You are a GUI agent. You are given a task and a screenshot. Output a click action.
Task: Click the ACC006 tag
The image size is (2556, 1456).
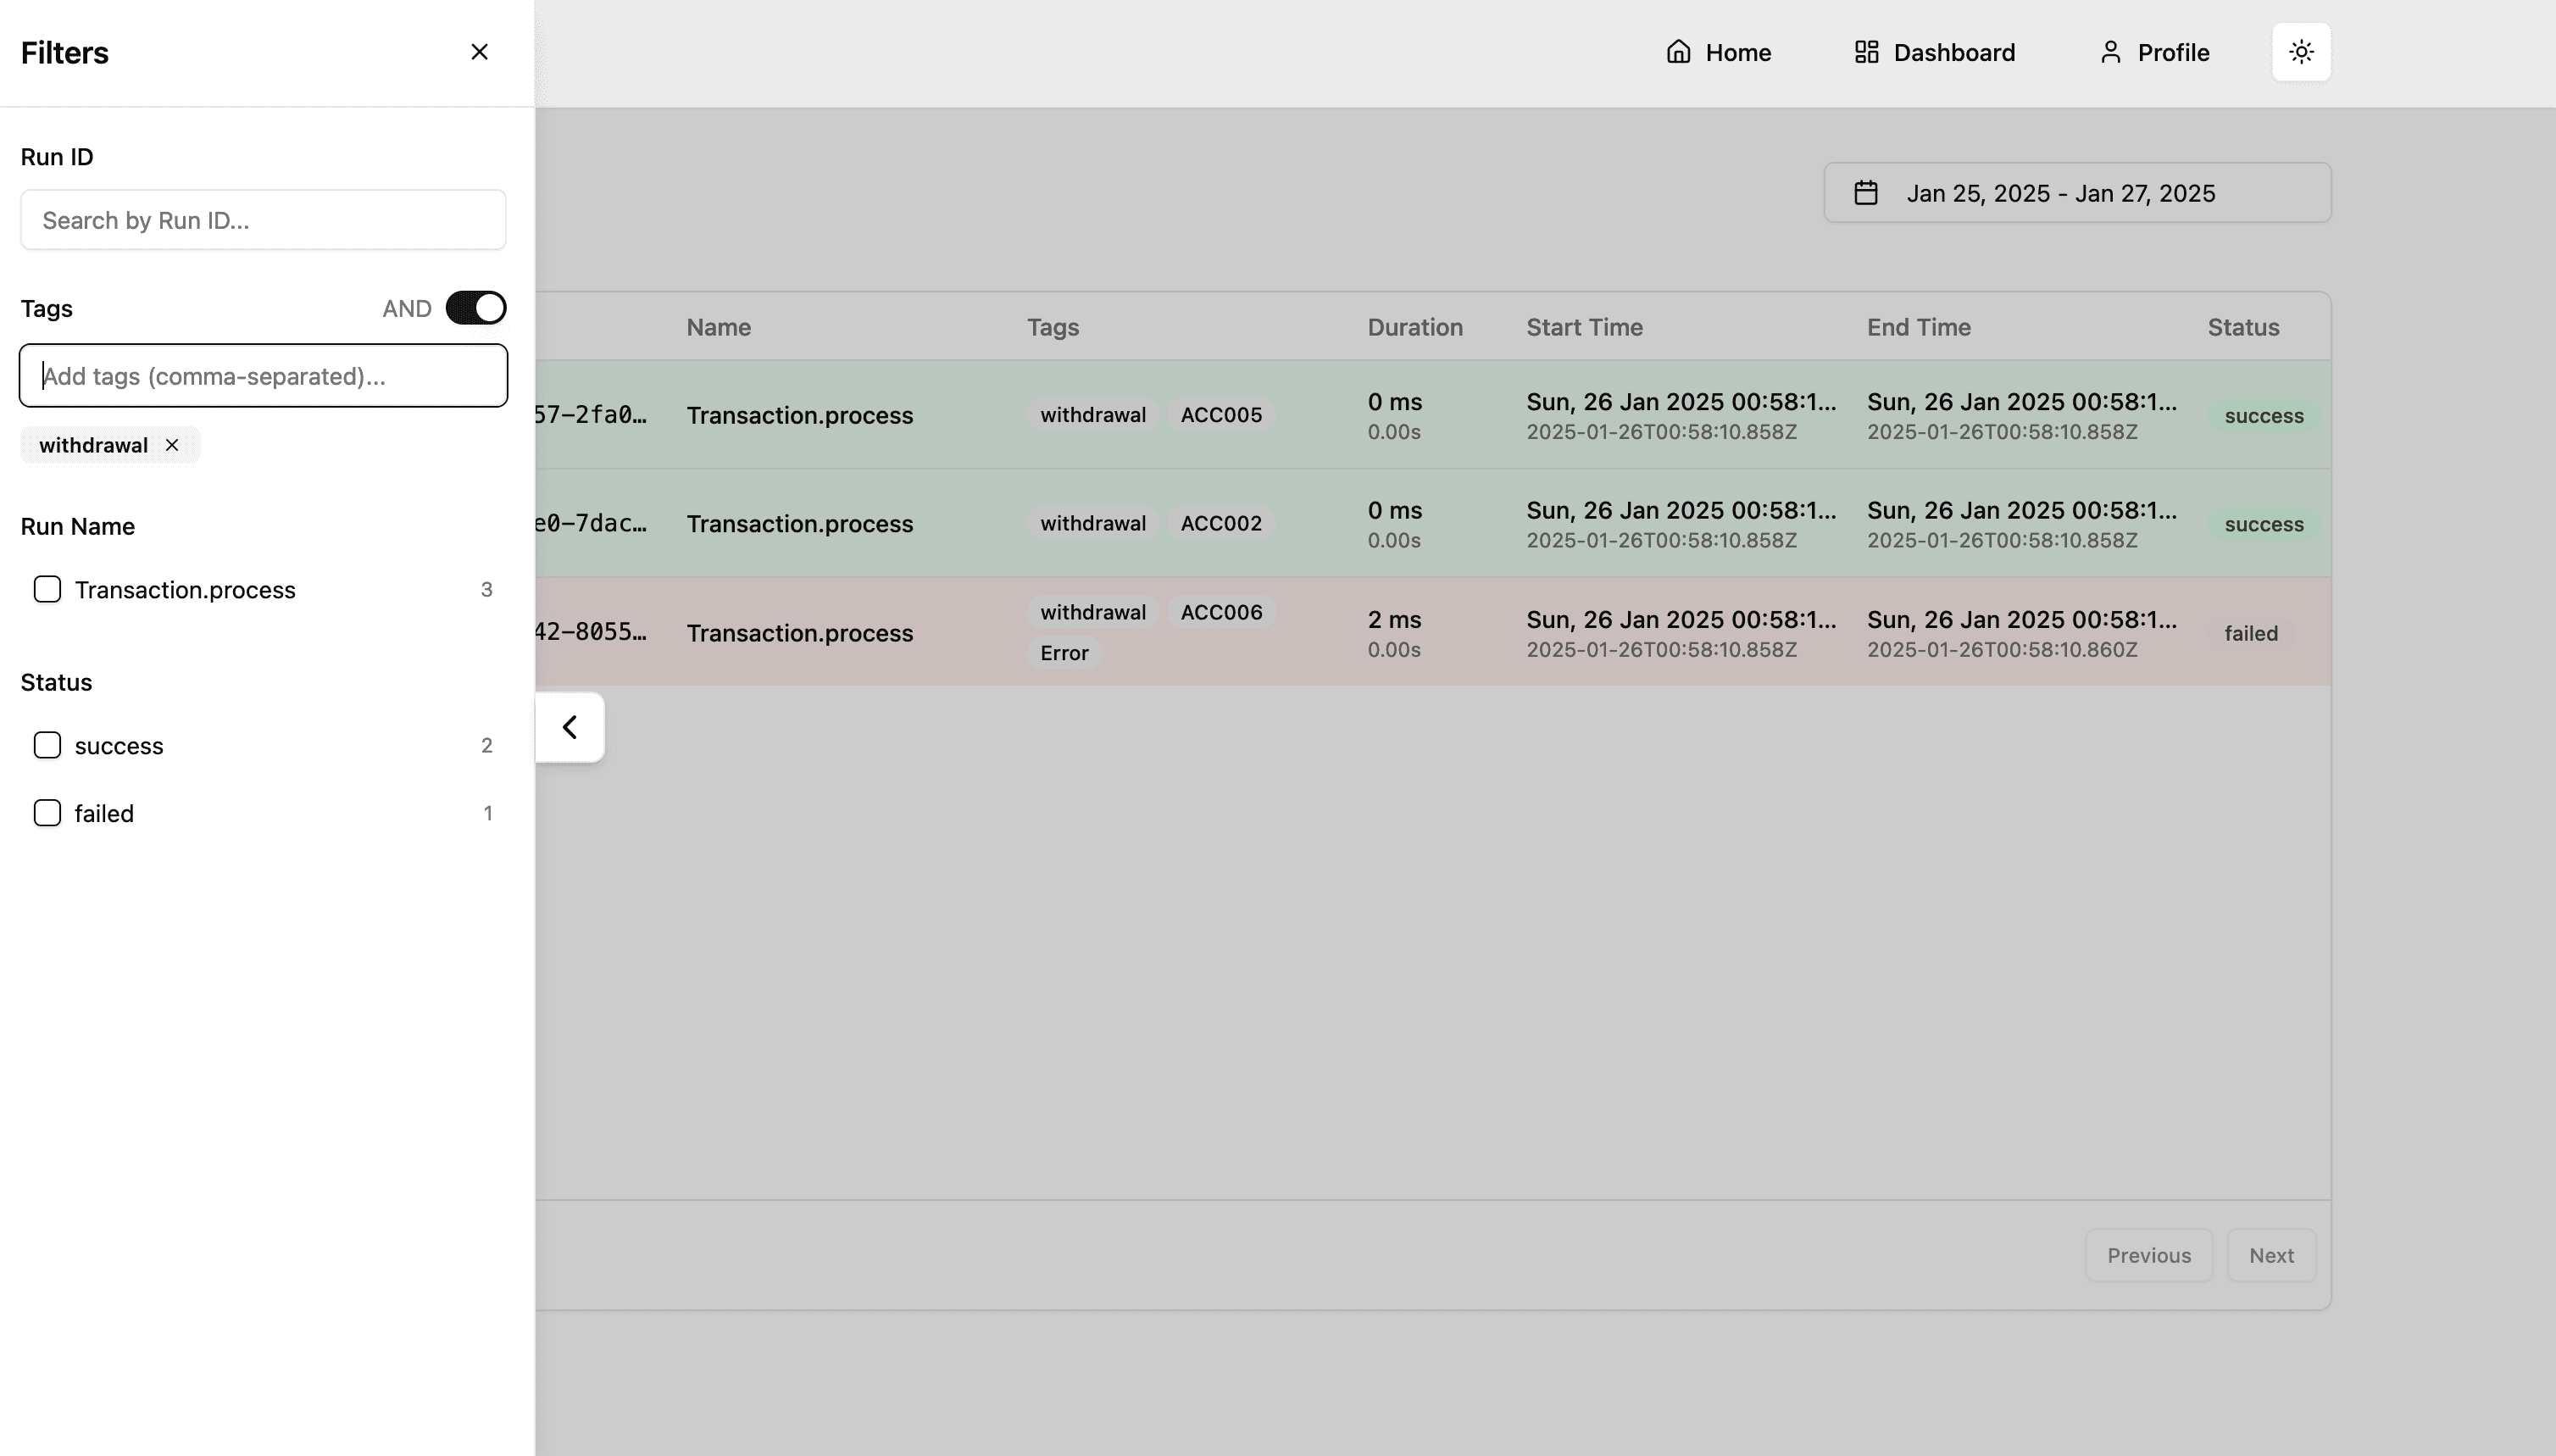pos(1221,612)
